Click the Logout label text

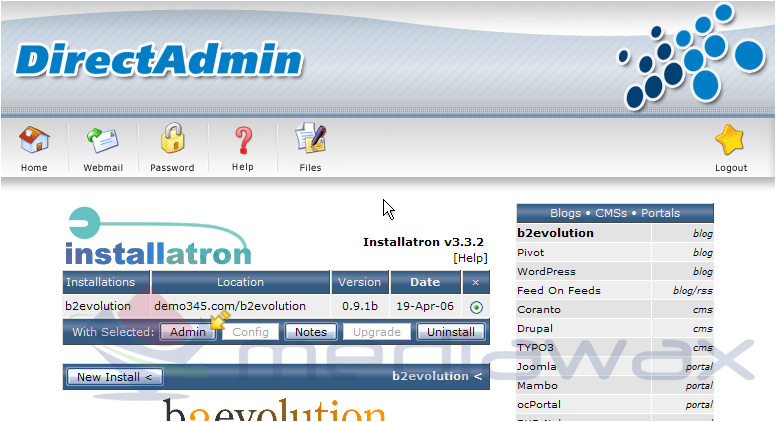click(731, 168)
